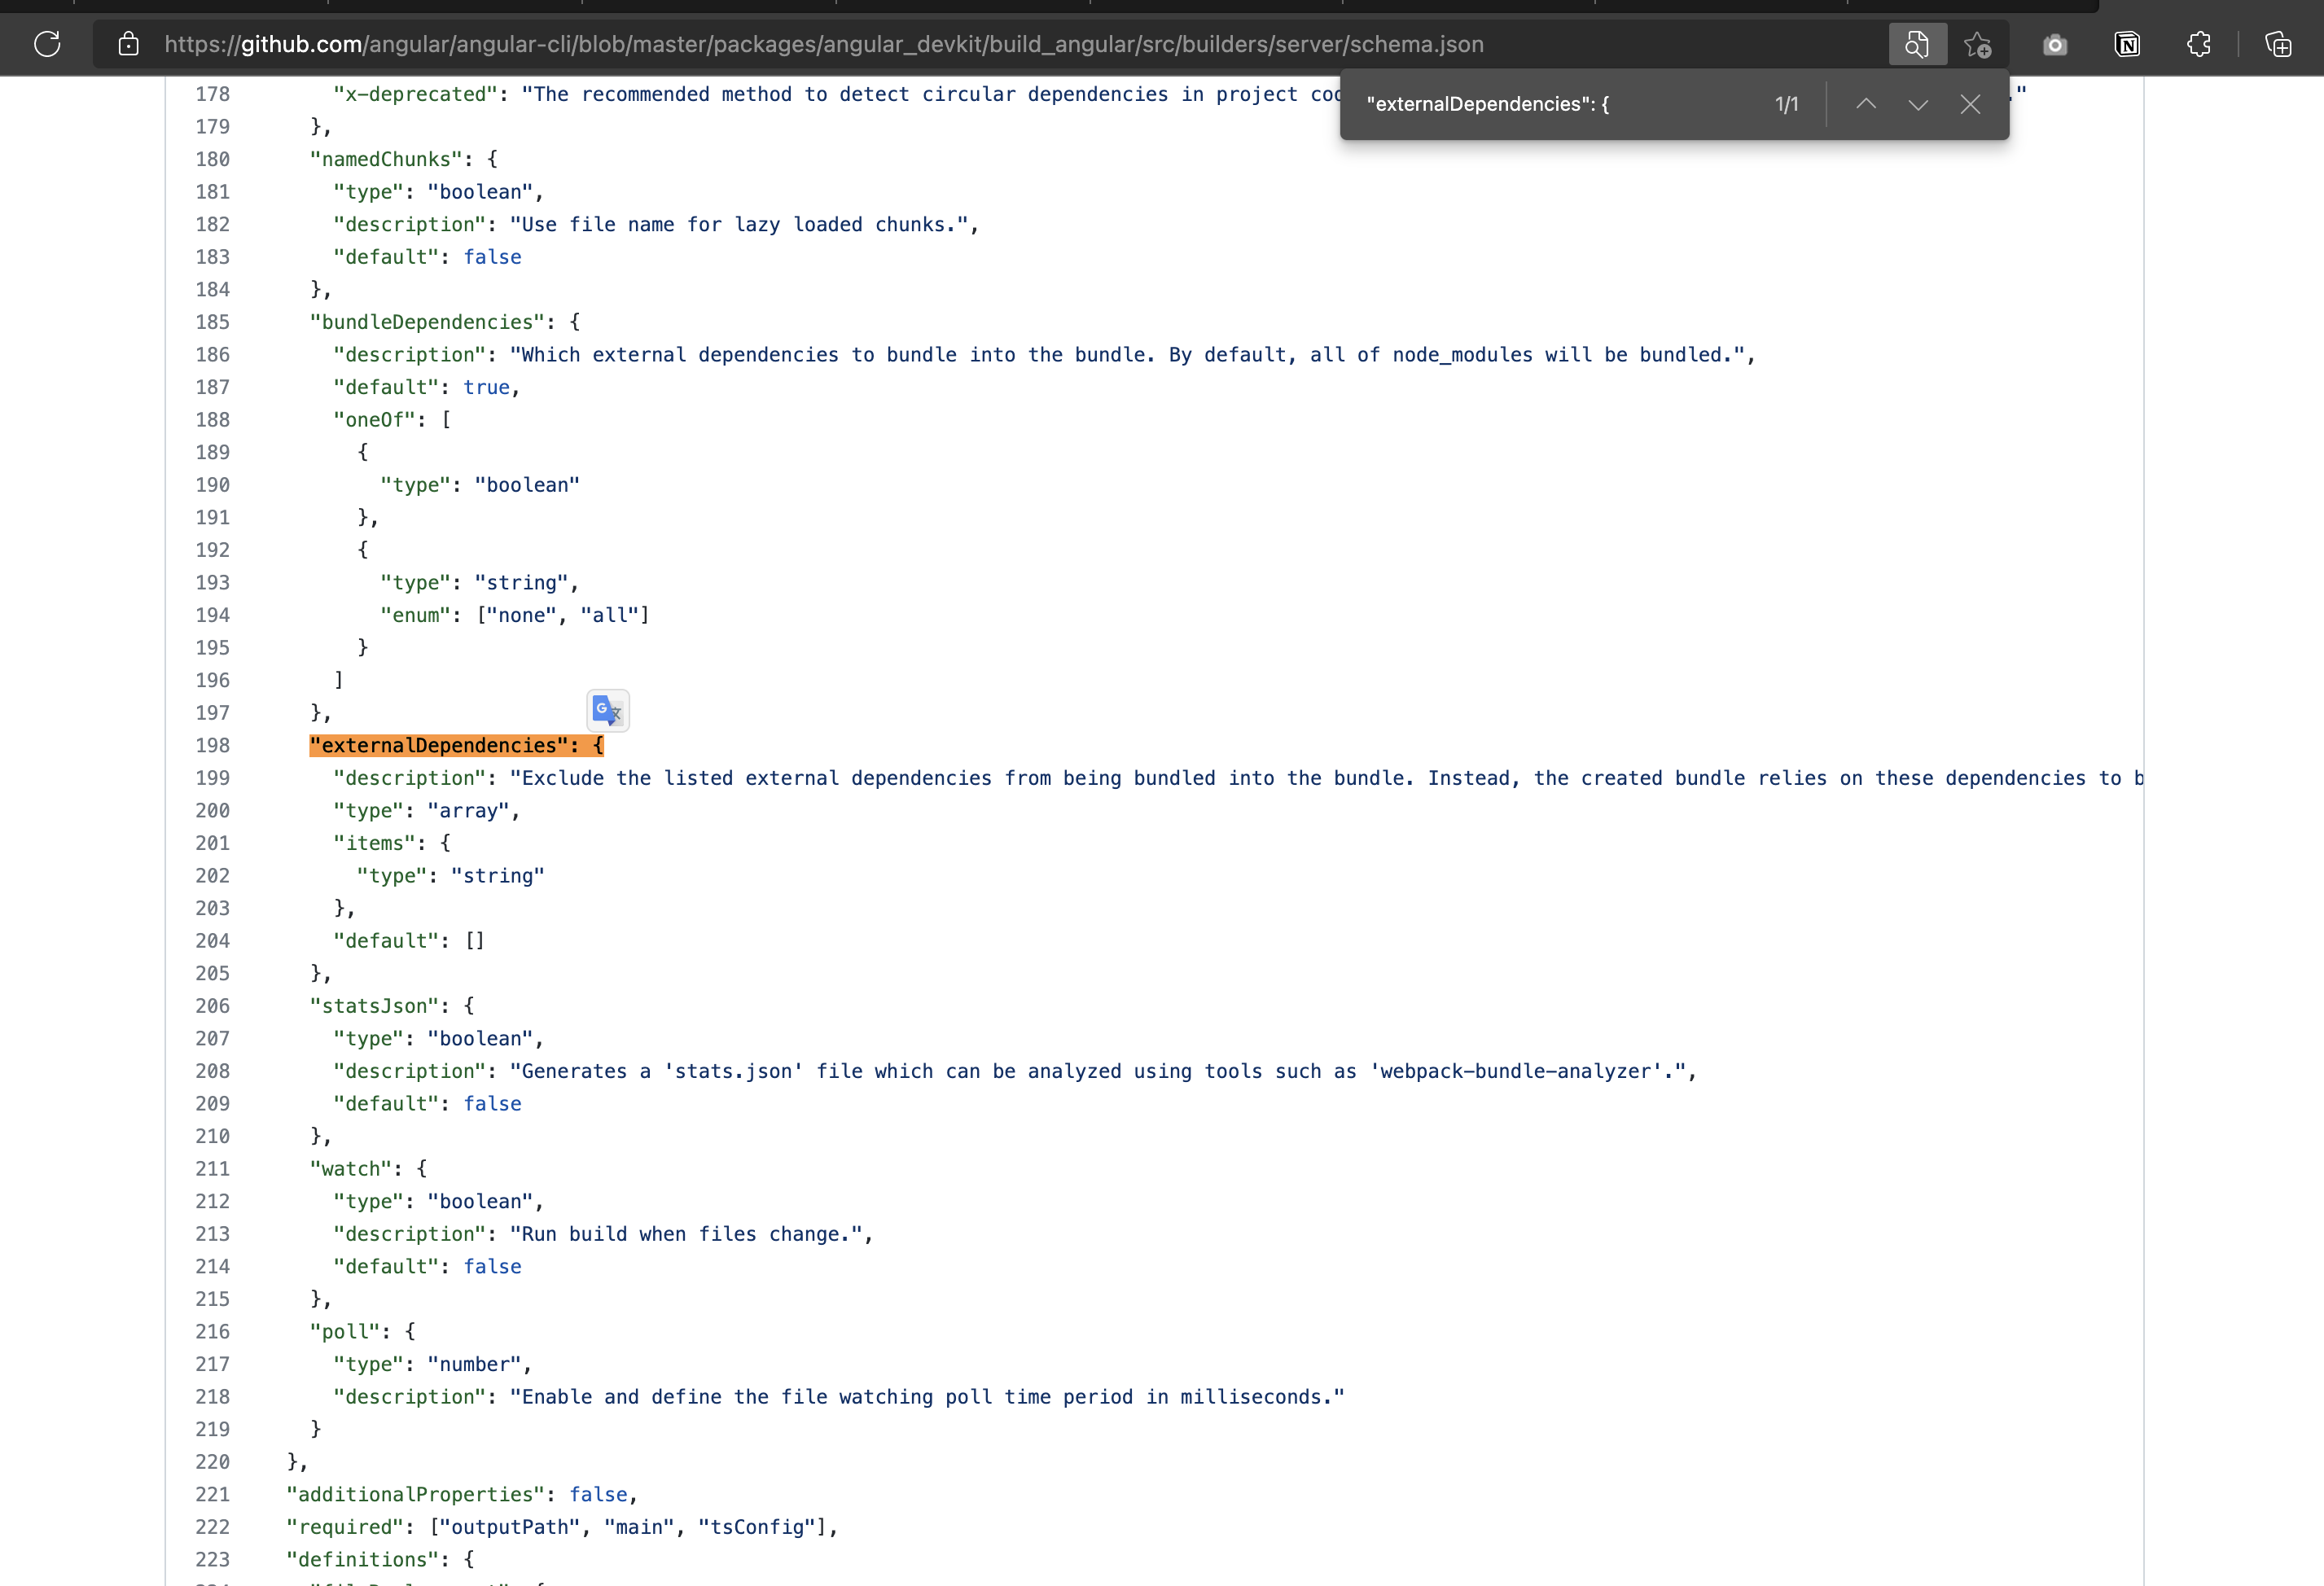Click the camera screenshot extension icon

2054,44
